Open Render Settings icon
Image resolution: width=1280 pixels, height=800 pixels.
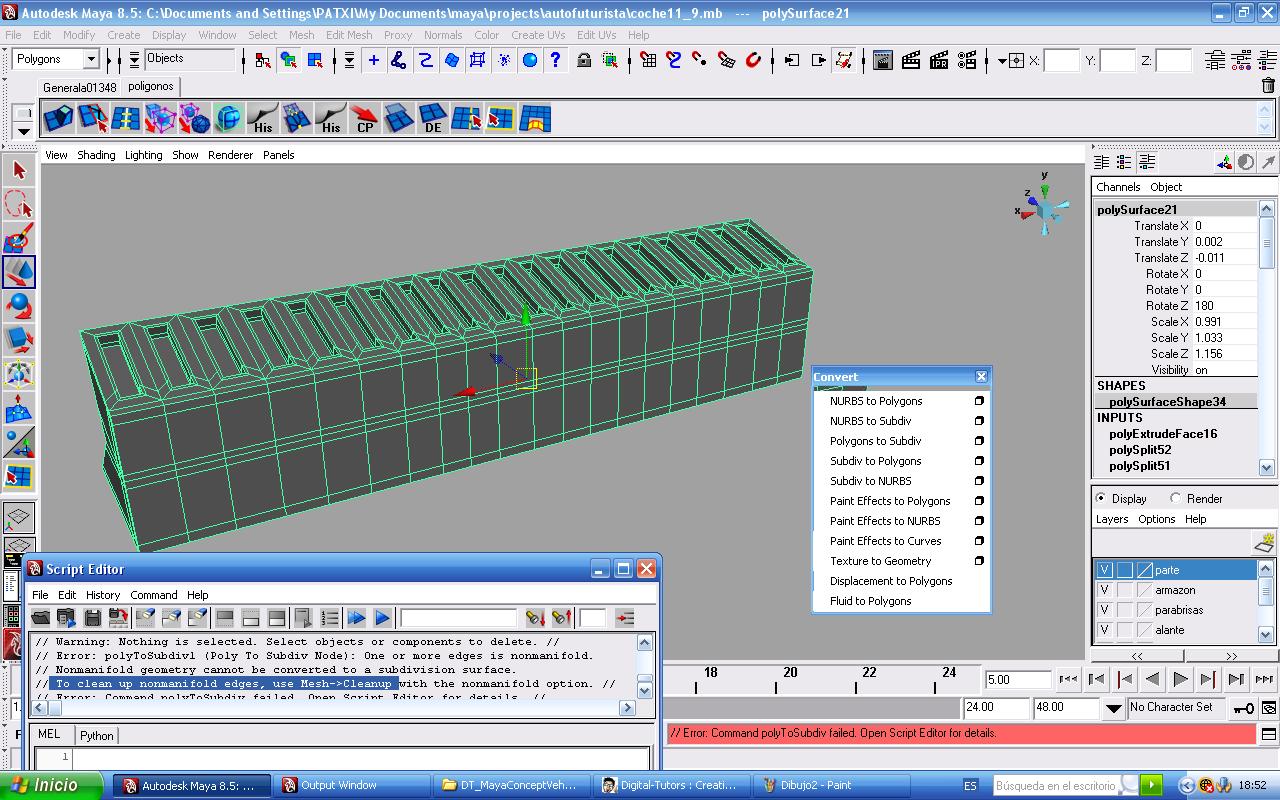967,60
